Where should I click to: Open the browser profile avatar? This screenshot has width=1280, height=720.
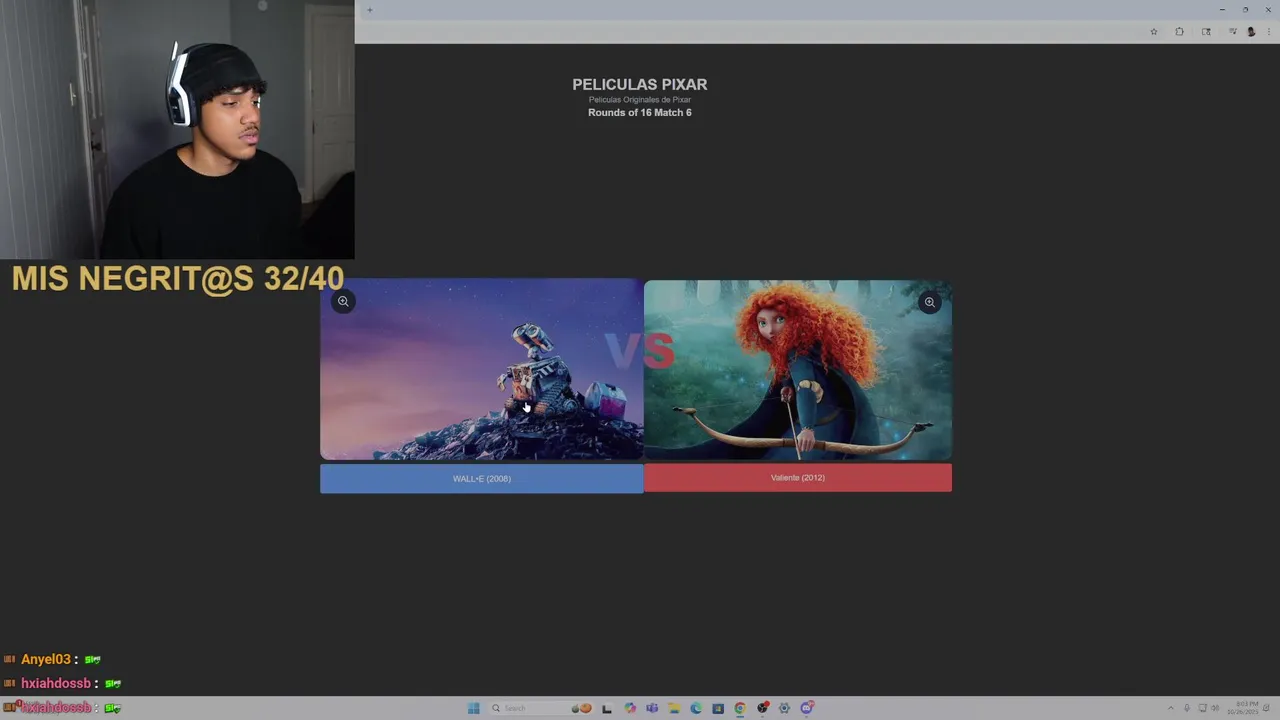(1251, 32)
